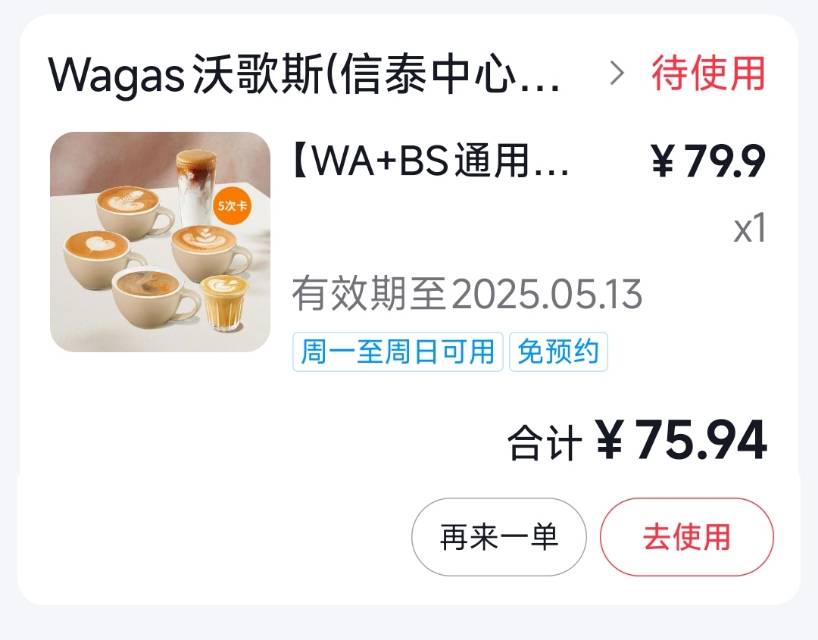Click the 再来一单 reorder button
The height and width of the screenshot is (640, 818).
click(499, 537)
